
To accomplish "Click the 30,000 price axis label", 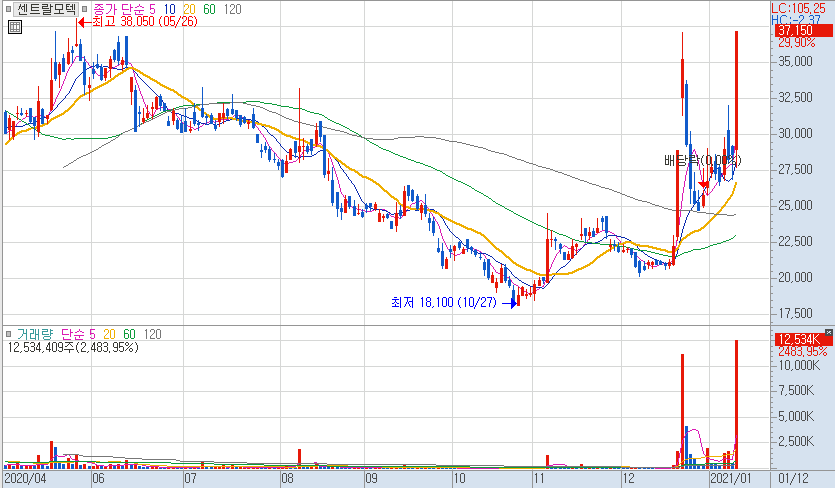I will tap(796, 134).
